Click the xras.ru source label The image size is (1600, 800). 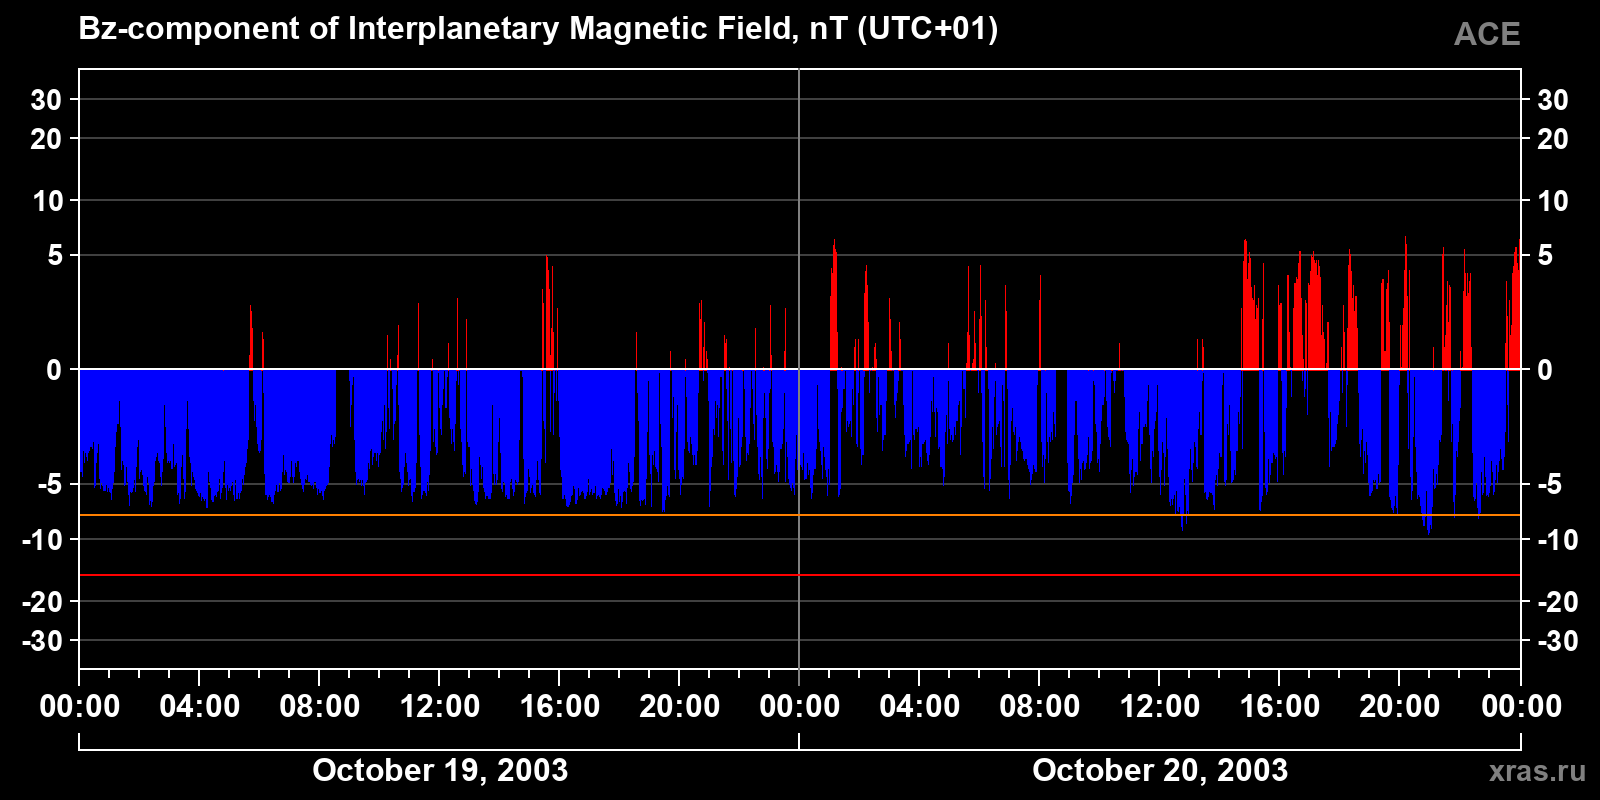click(1537, 771)
